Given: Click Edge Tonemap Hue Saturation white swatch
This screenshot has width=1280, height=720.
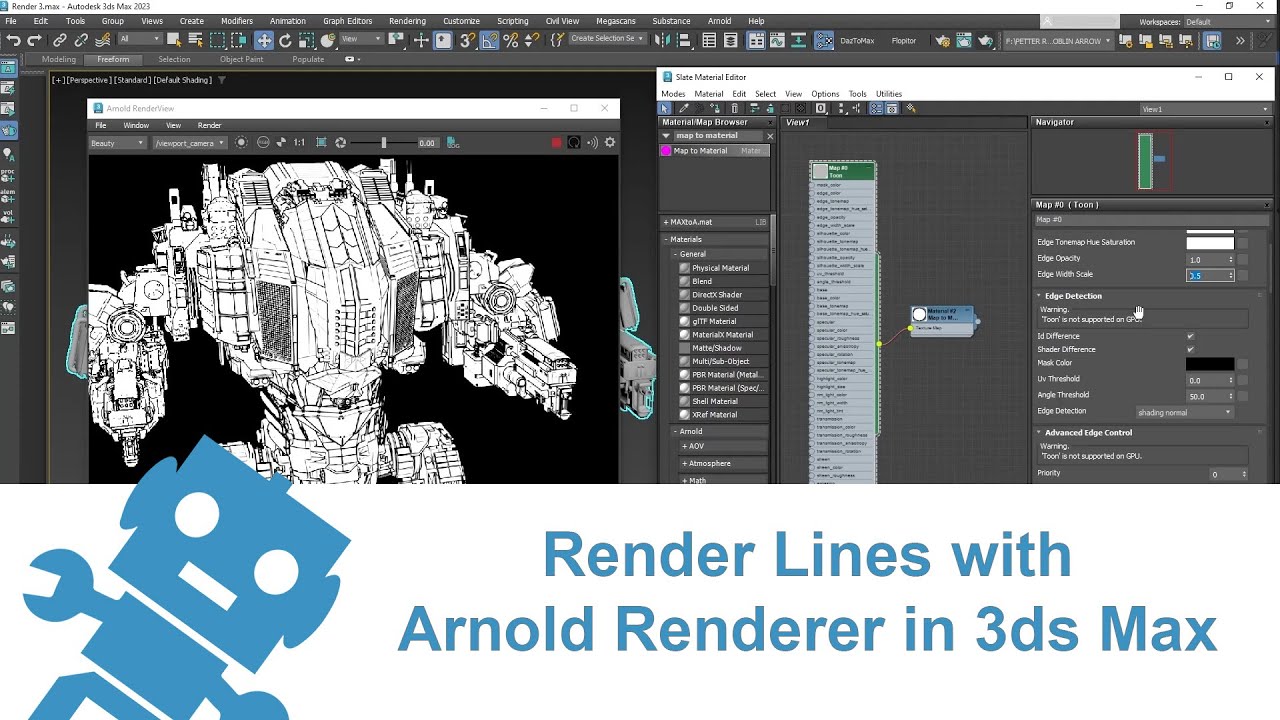Looking at the screenshot, I should (x=1210, y=243).
